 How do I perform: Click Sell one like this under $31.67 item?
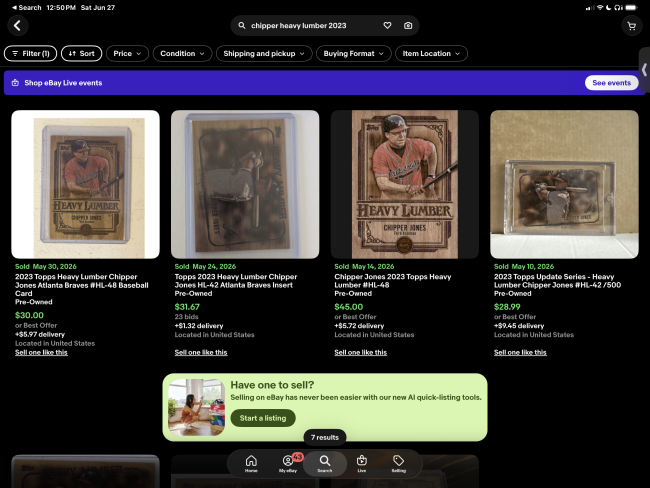click(201, 352)
